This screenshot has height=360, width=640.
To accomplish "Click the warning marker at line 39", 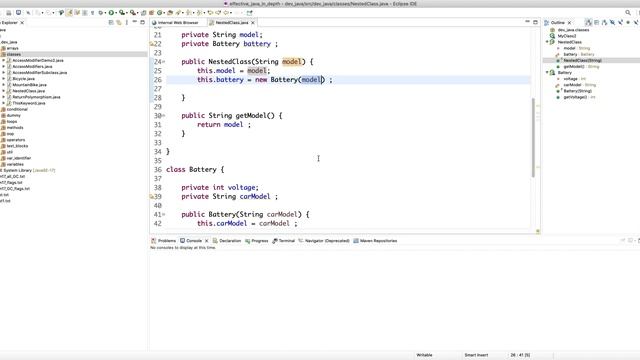I will [x=152, y=197].
